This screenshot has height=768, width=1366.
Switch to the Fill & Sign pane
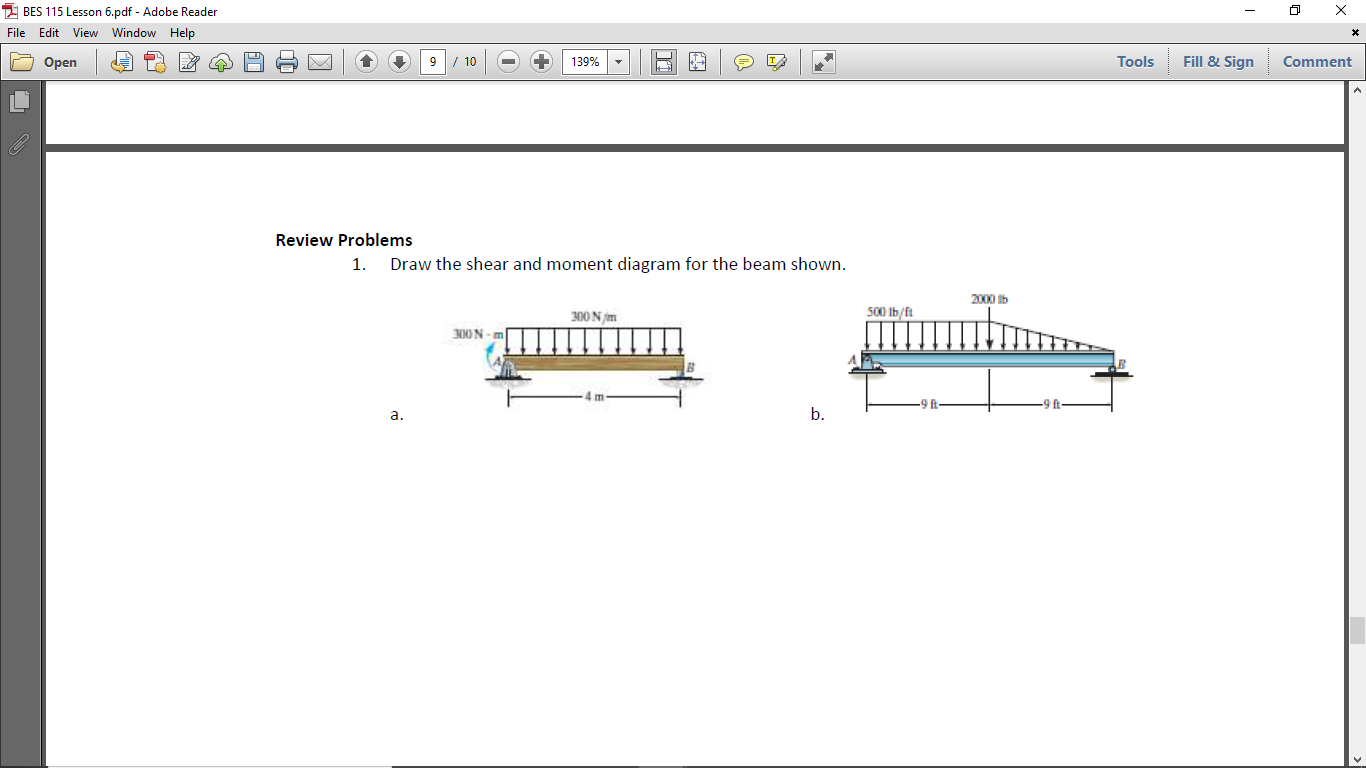pyautogui.click(x=1218, y=61)
